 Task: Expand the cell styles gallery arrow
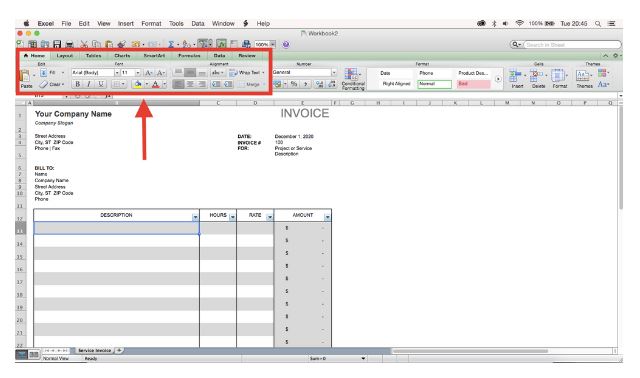point(498,79)
